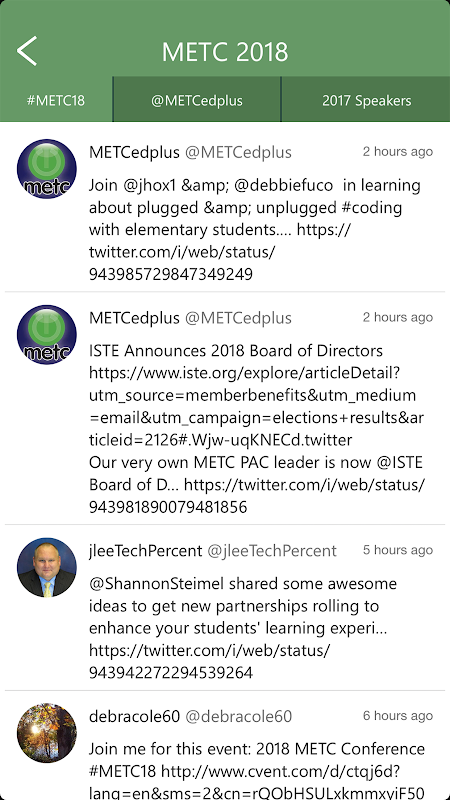450x800 pixels.
Task: Tap the @debracole60 handle
Action: pos(238,716)
